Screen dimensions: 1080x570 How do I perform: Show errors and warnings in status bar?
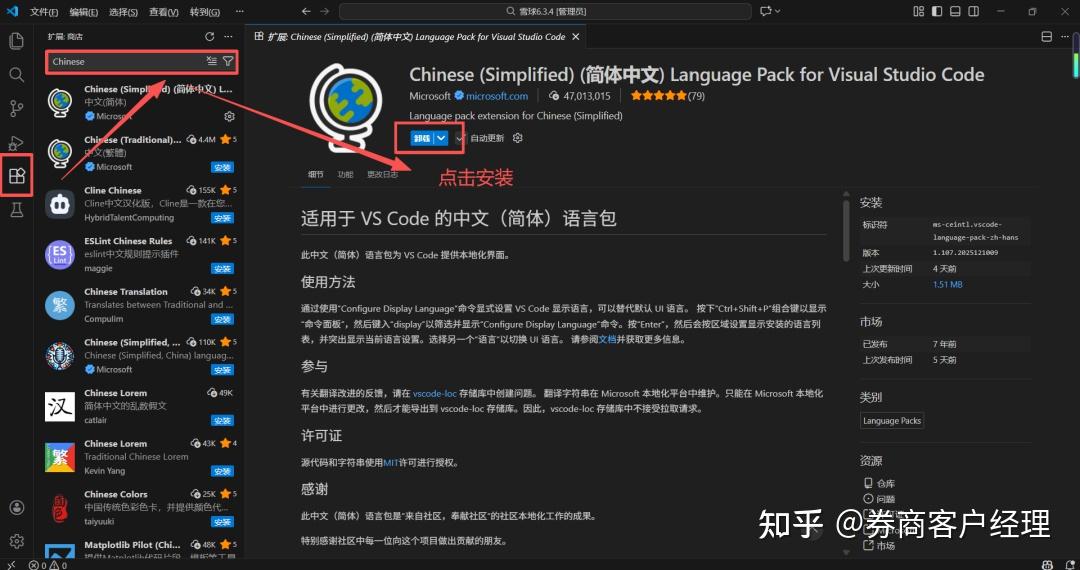pyautogui.click(x=48, y=565)
